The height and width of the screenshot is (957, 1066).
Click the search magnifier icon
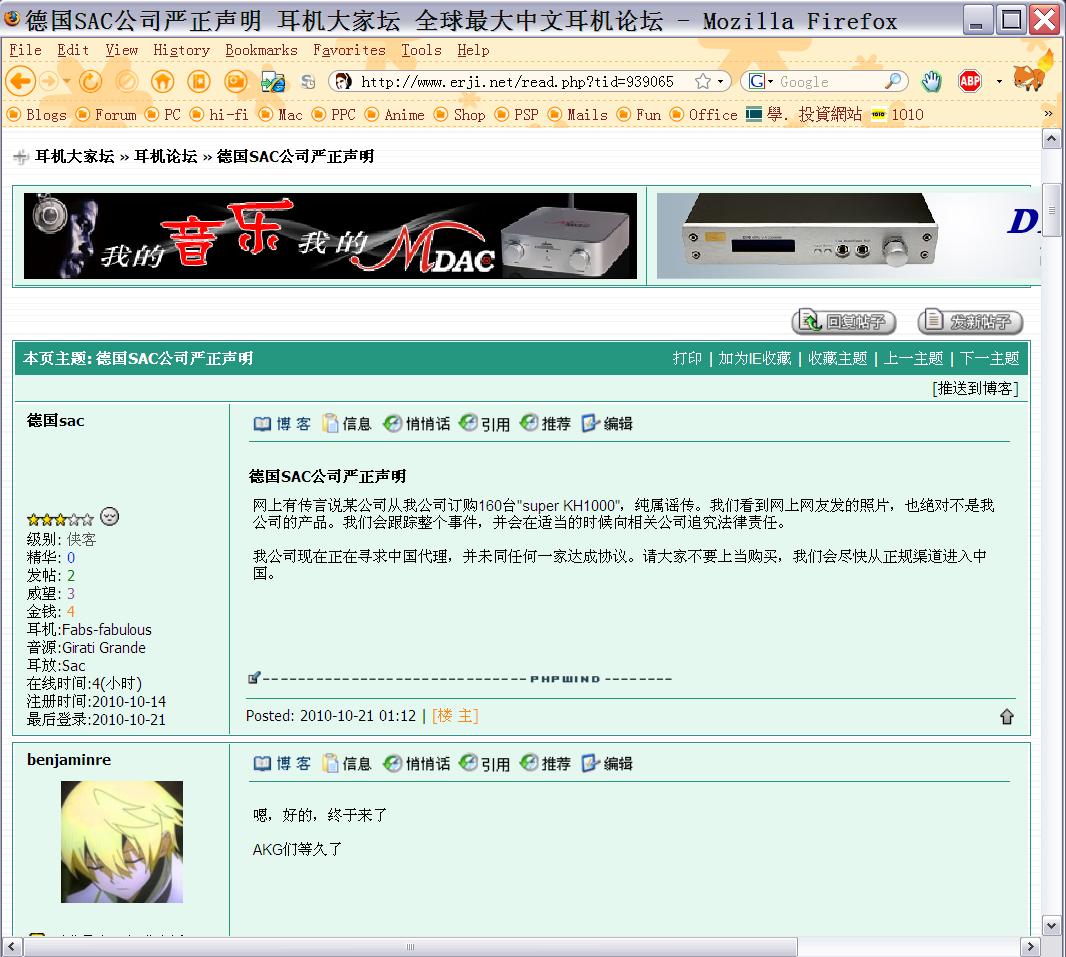893,82
